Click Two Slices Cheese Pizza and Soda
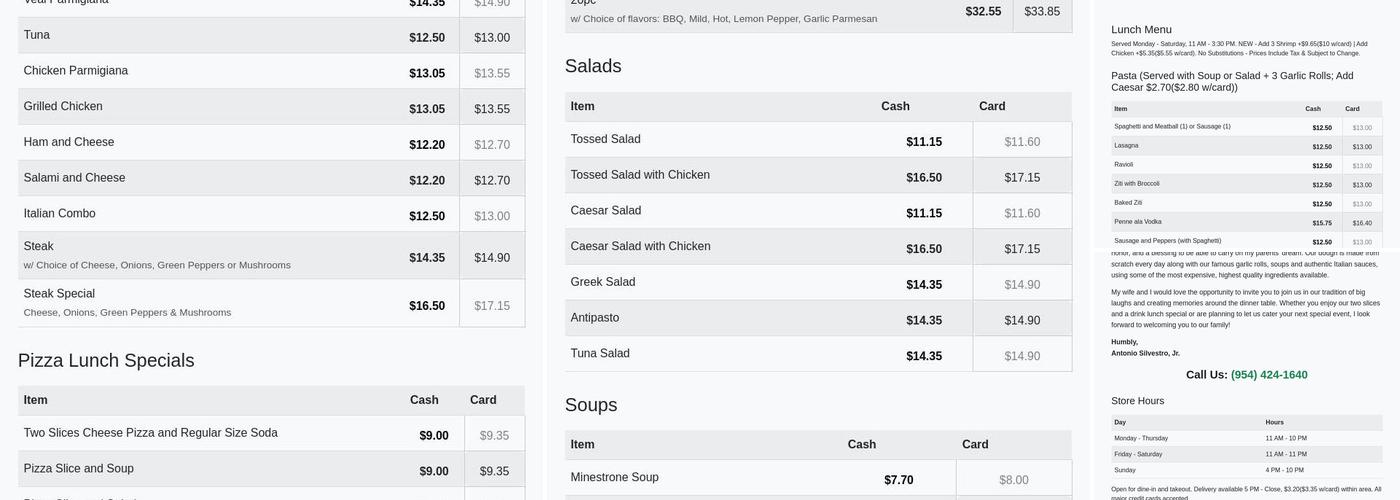 click(151, 433)
